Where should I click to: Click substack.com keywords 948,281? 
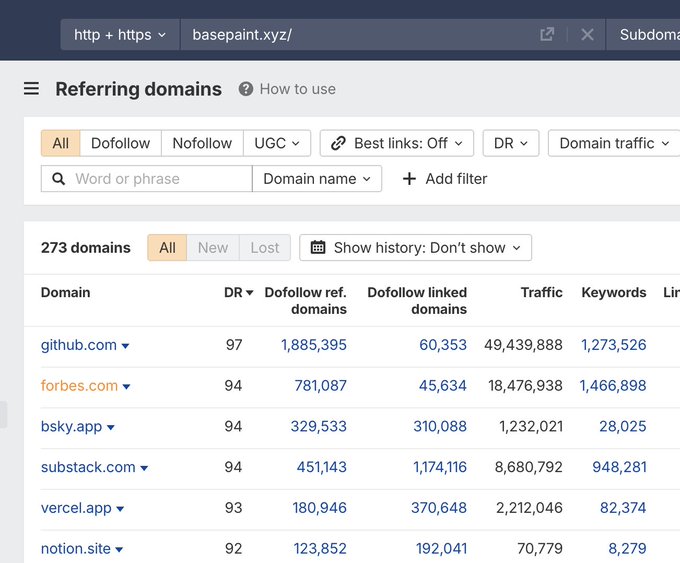[x=620, y=467]
